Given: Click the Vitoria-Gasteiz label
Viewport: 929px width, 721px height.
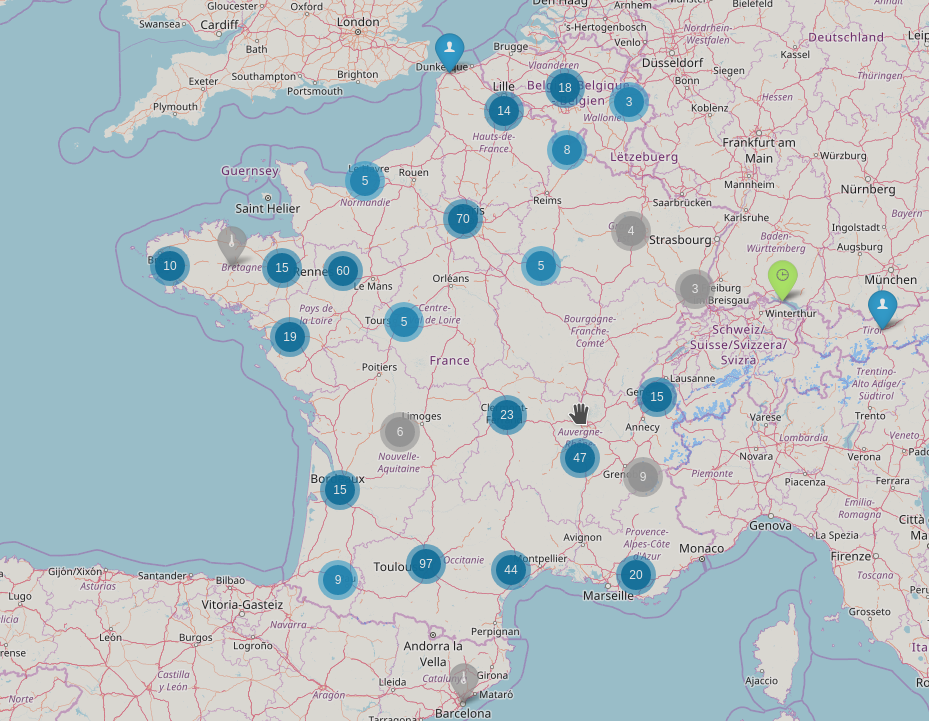Looking at the screenshot, I should 242,605.
